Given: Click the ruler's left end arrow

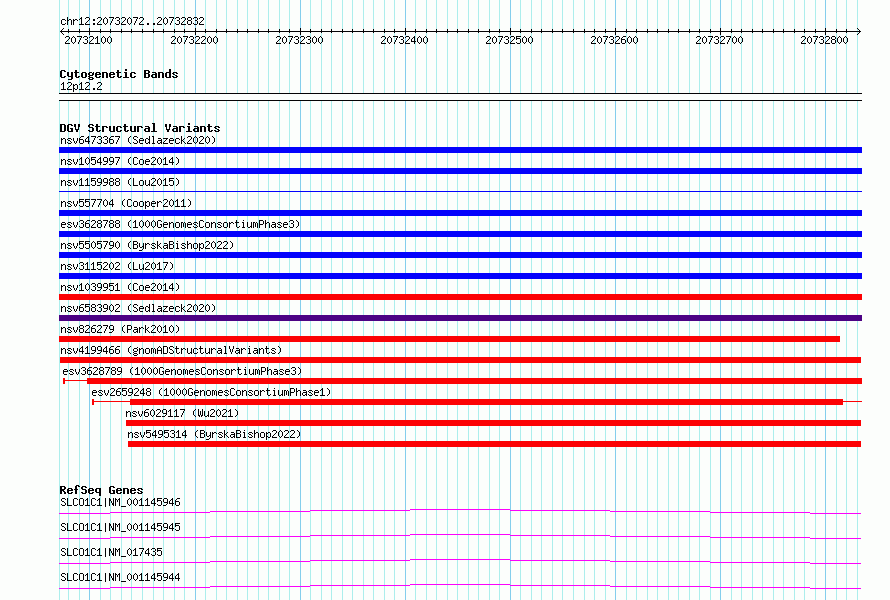Looking at the screenshot, I should click(62, 31).
